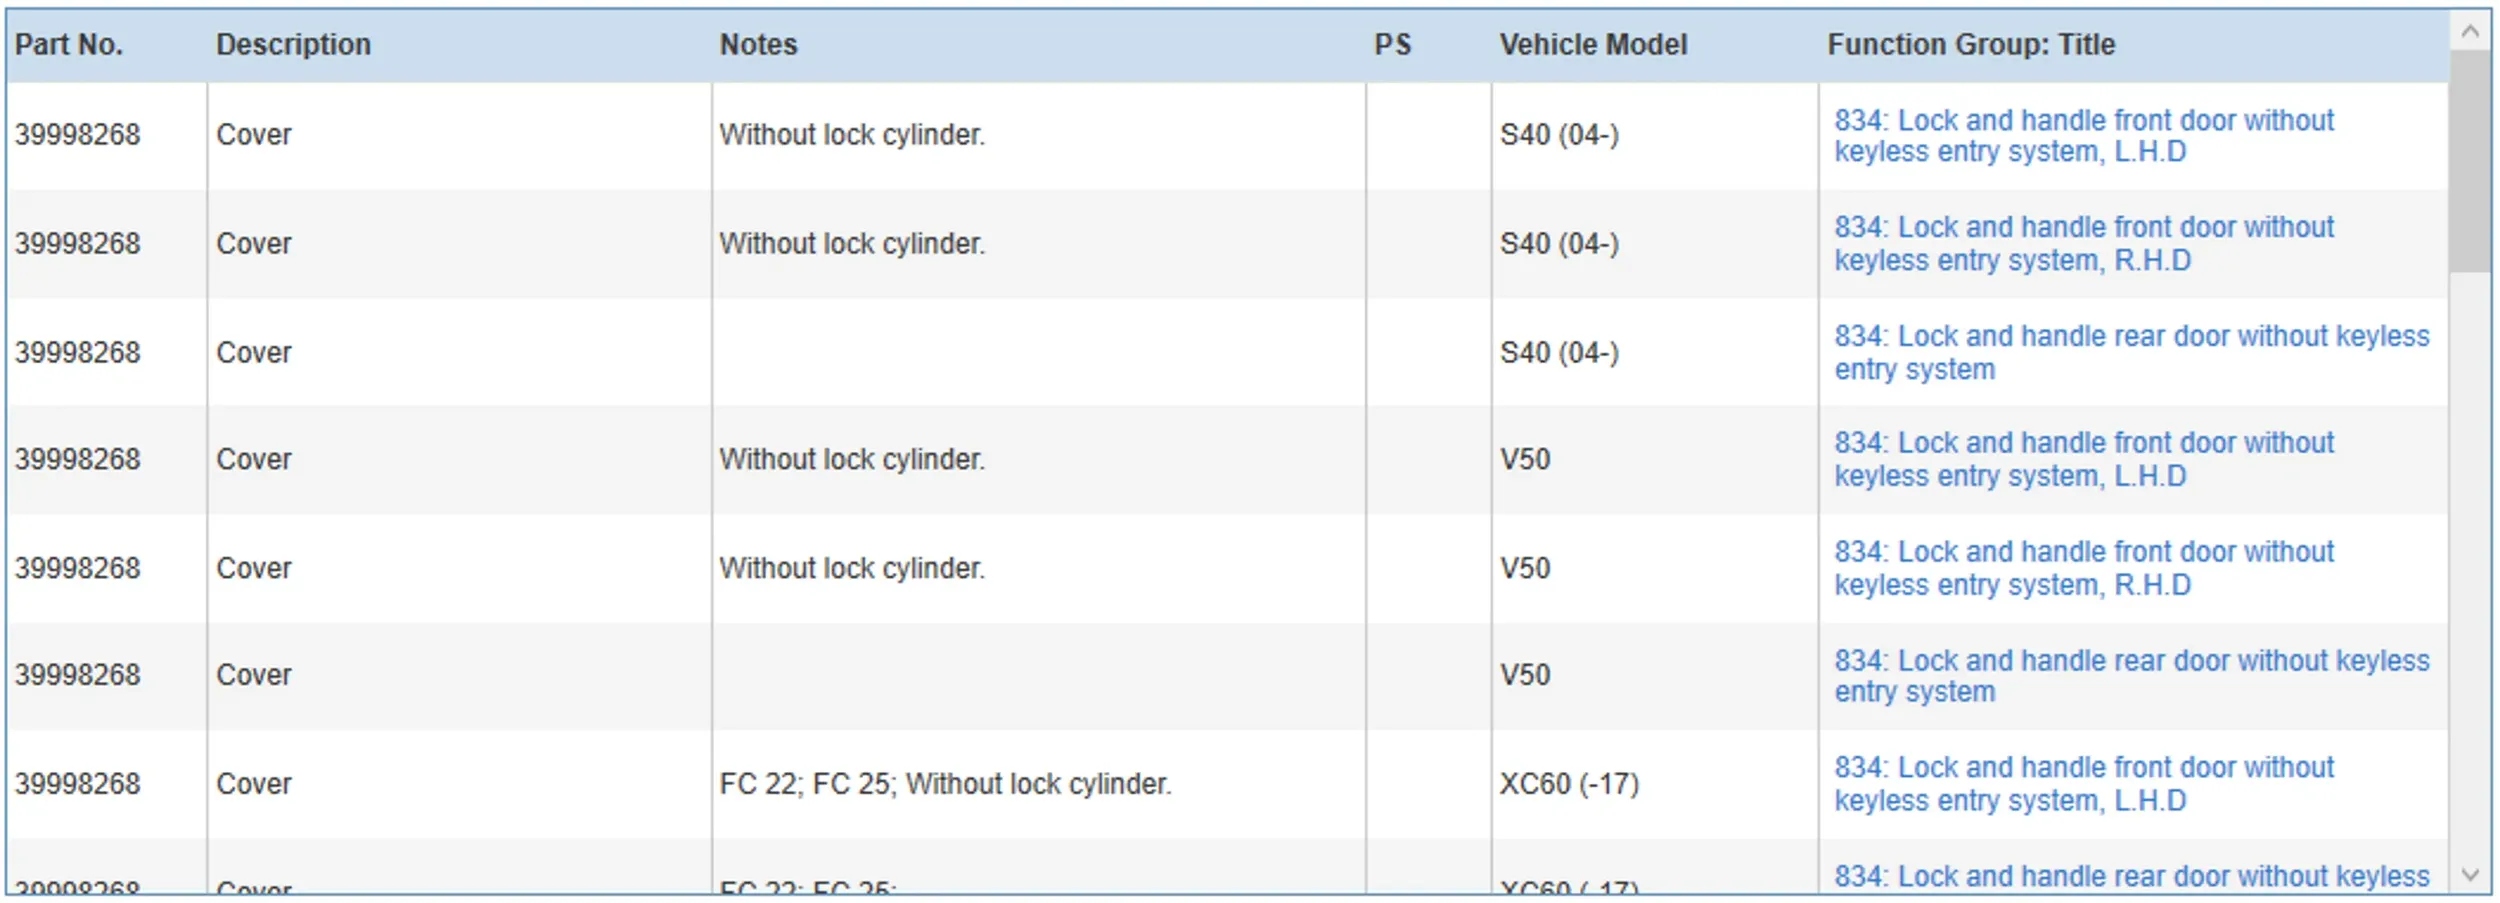The width and height of the screenshot is (2500, 903).
Task: Open XC60 front door L.H.D link
Action: 2082,784
